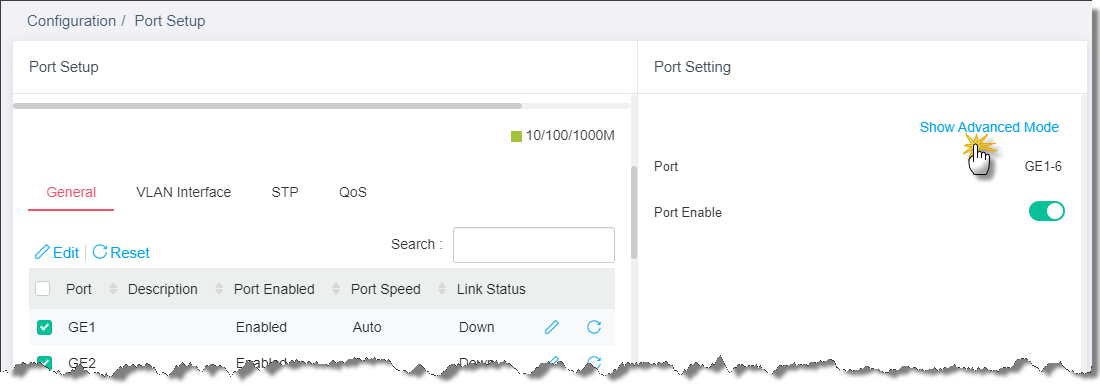
Task: Sort by Port Speed column arrows
Action: [442, 289]
